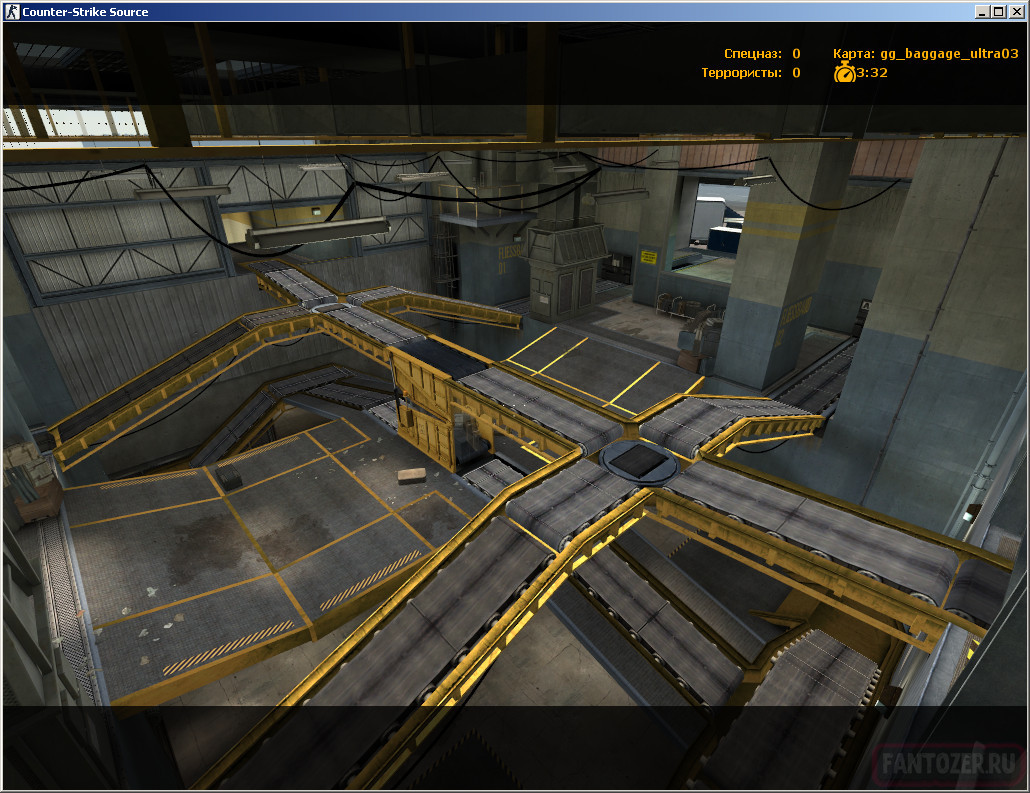Screen dimensions: 1030x793
Task: Click the stopwatch timer icon in the HUD
Action: [x=843, y=71]
